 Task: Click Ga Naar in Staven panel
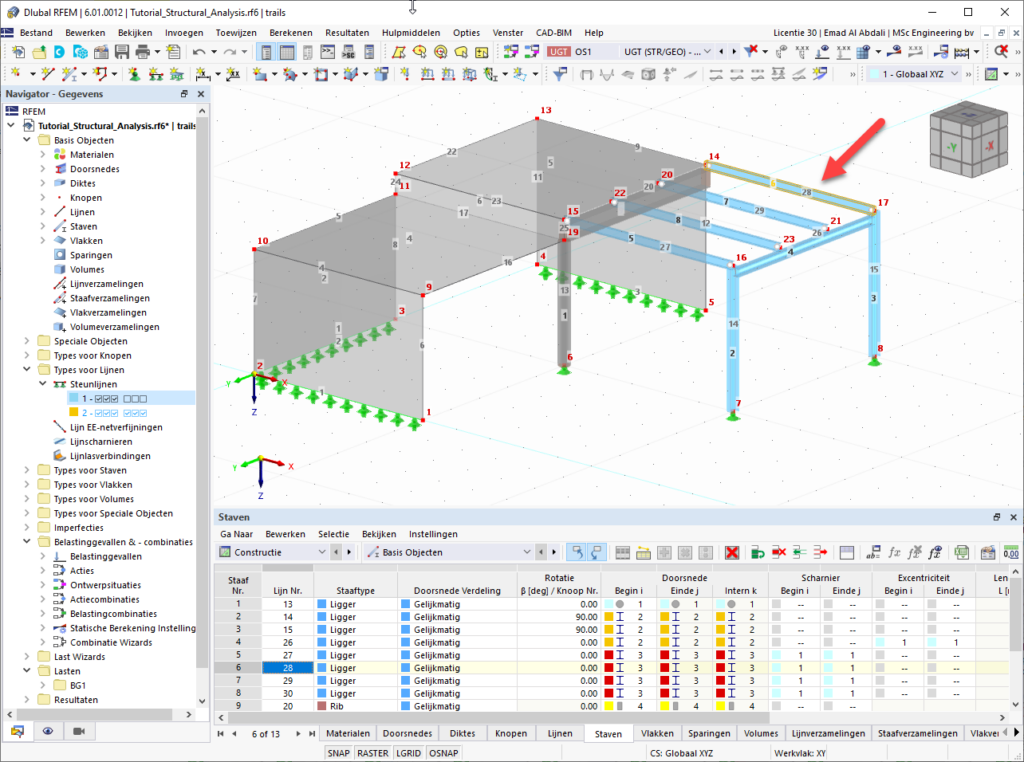(x=236, y=534)
